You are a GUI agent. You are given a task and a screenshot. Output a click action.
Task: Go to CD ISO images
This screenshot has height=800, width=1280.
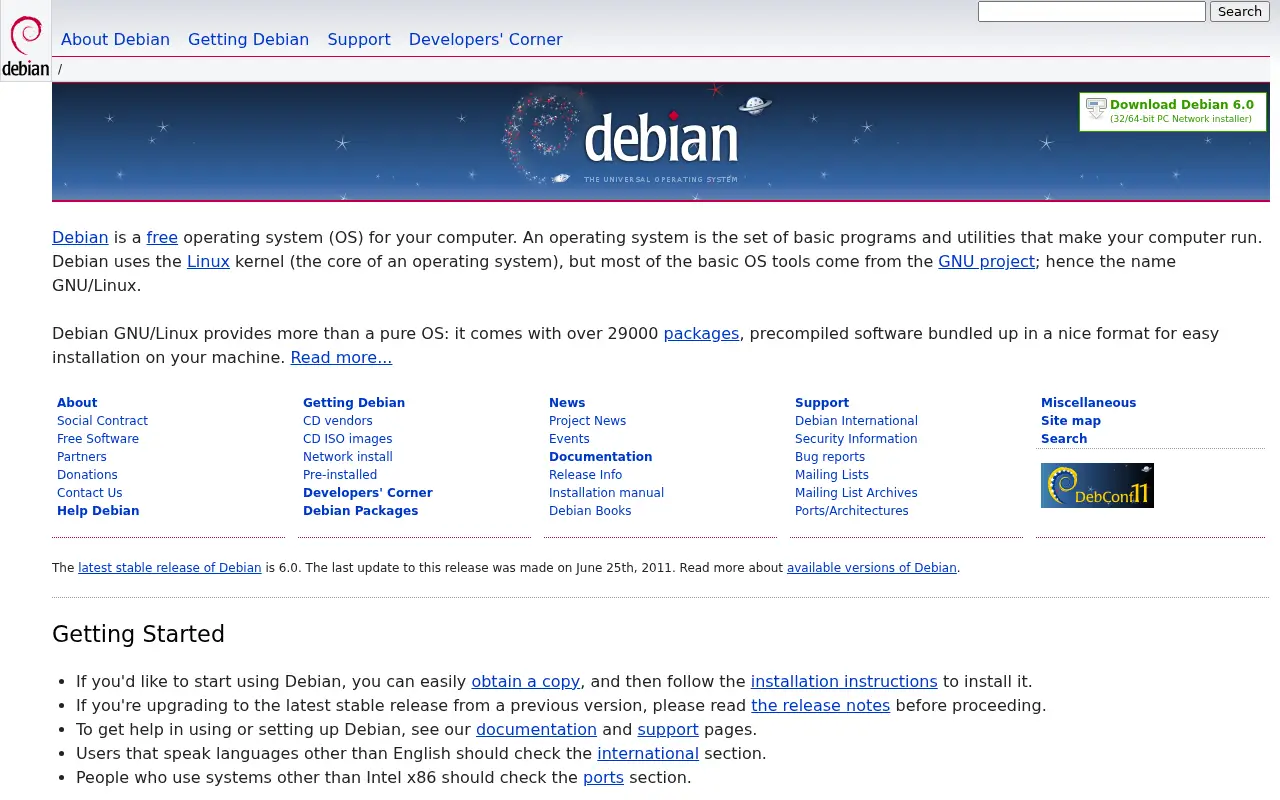348,439
